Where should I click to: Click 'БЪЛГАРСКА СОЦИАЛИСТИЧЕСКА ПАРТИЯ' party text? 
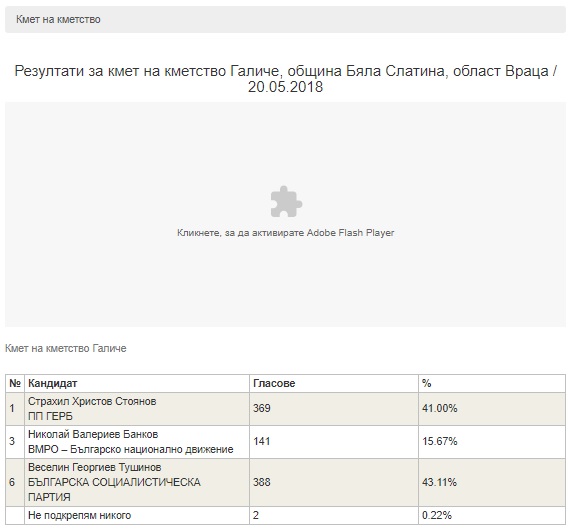tap(114, 490)
